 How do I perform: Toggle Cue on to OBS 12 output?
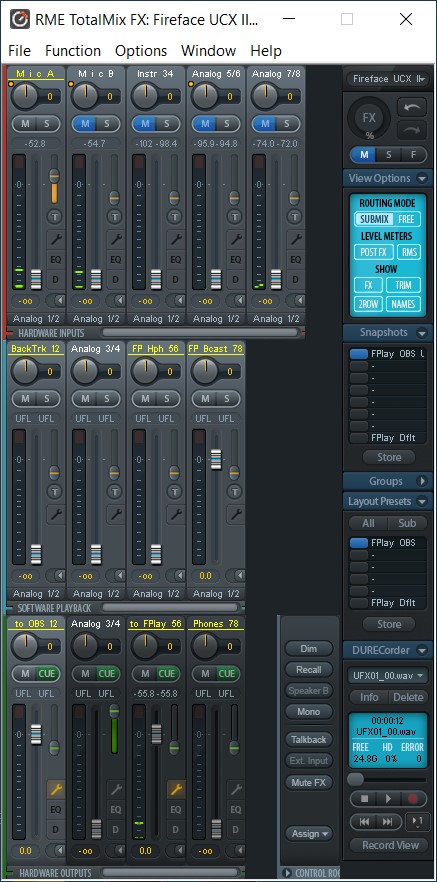click(x=47, y=673)
